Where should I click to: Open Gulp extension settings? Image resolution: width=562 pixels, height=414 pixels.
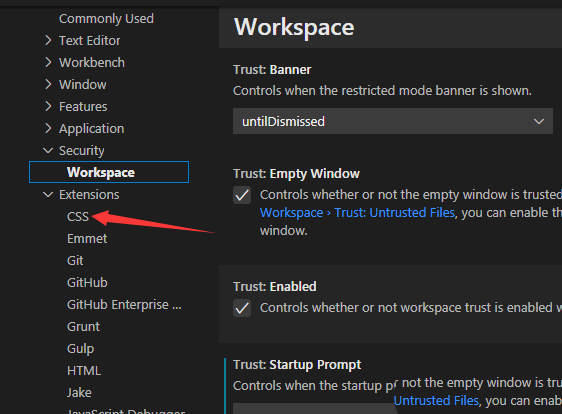[x=81, y=349]
